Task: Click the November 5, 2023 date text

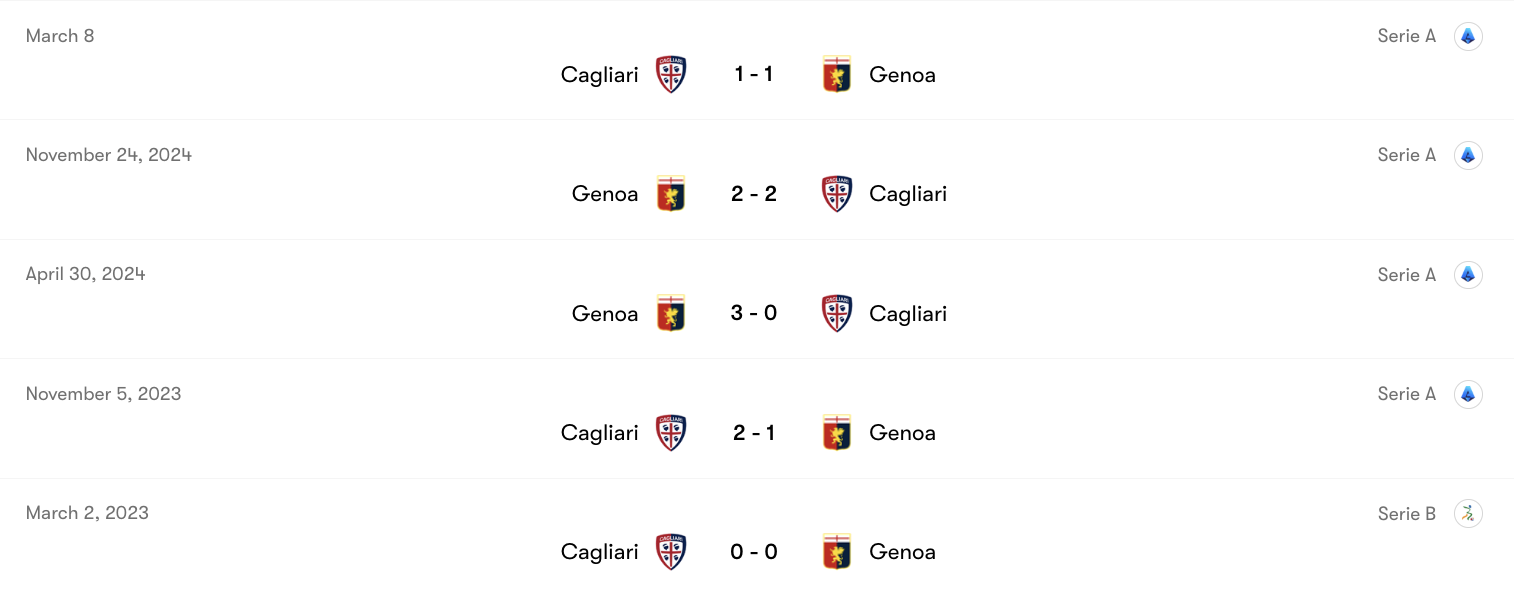Action: pyautogui.click(x=103, y=393)
